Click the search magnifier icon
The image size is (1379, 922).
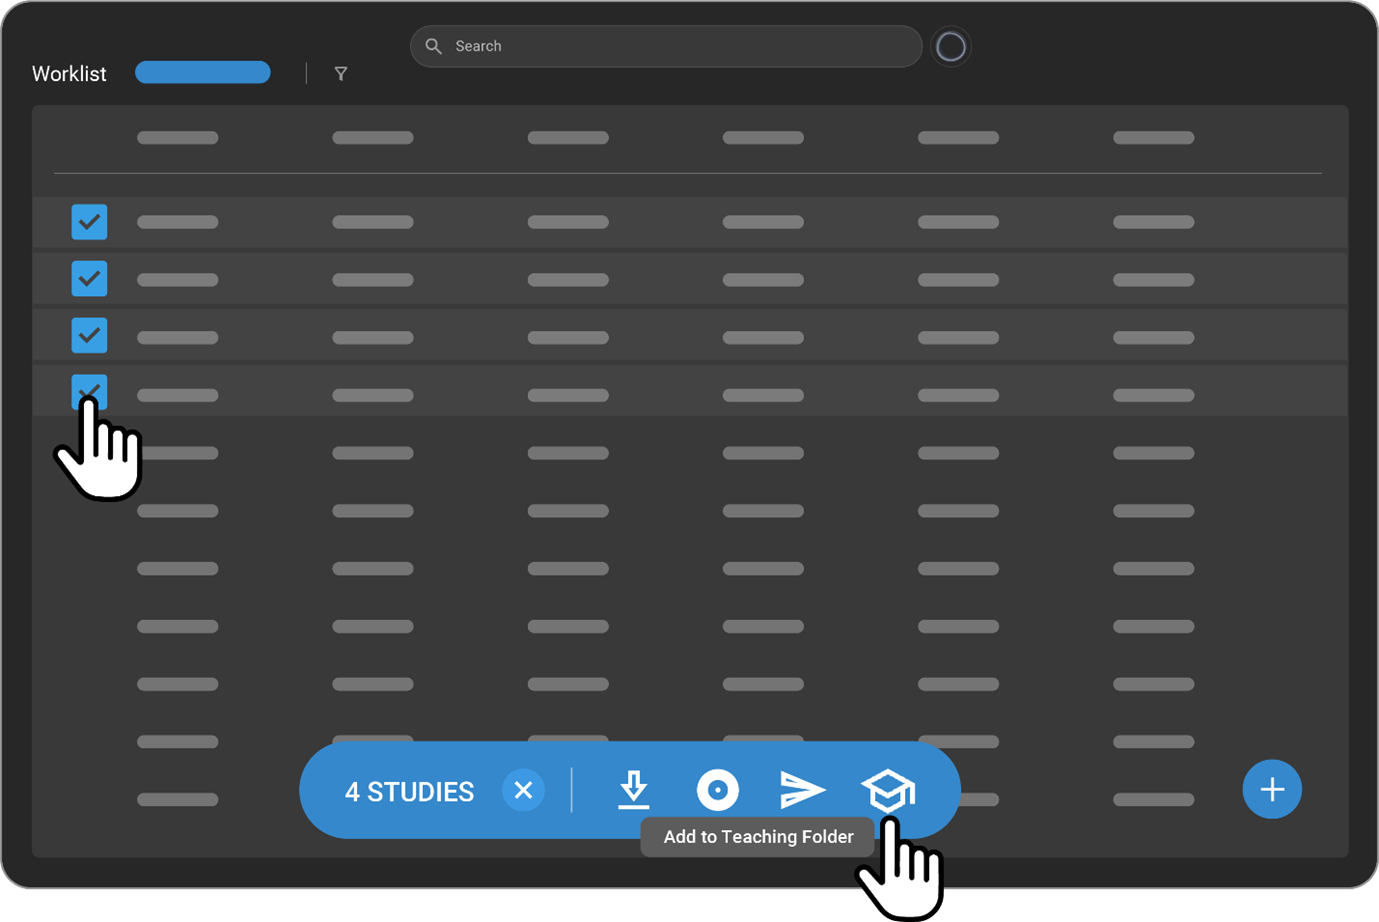tap(433, 46)
